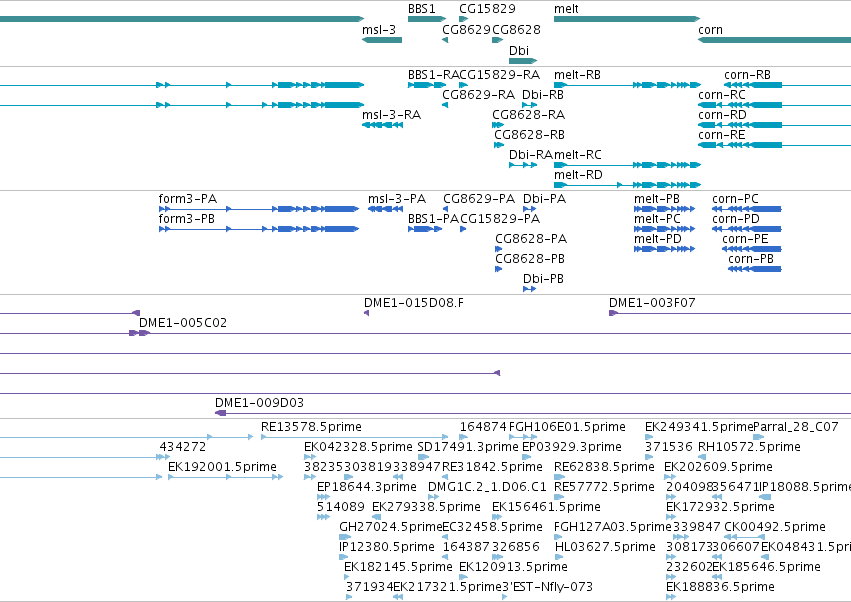Select the melt gene bar
This screenshot has height=602, width=851.
click(x=627, y=19)
